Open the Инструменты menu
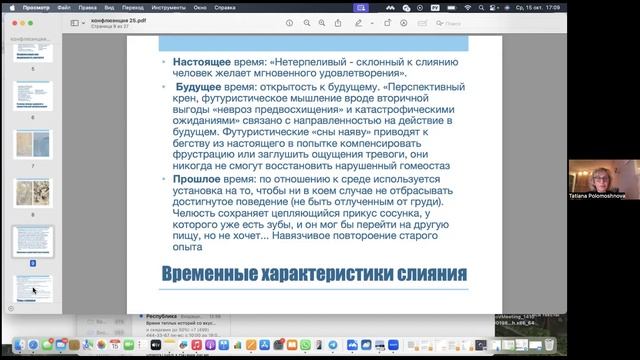640x360 pixels. point(168,7)
